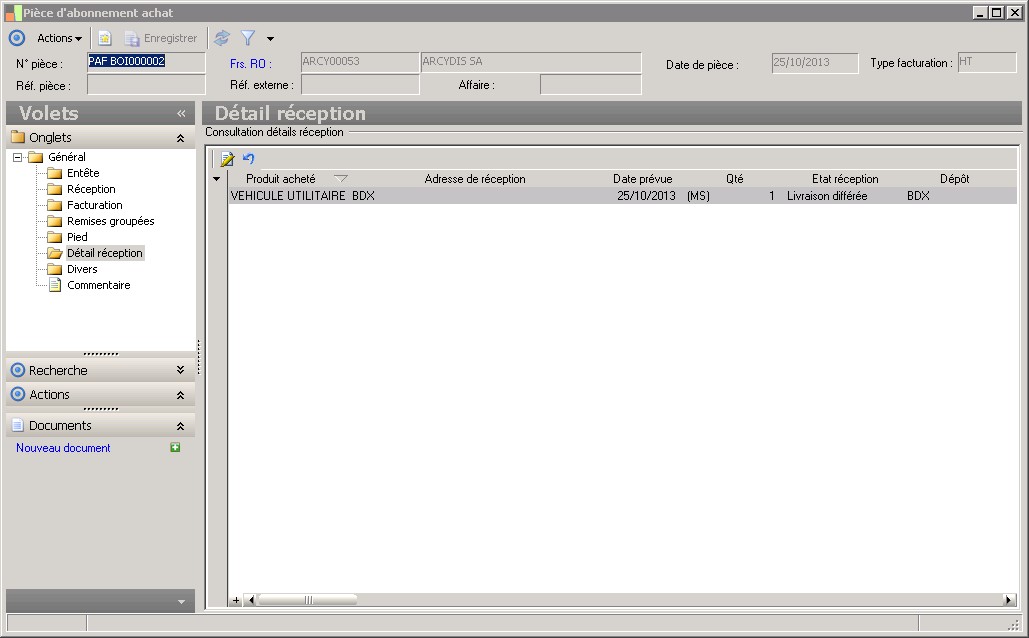Viewport: 1029px width, 638px height.
Task: Collapse the Volets side panel with double chevron
Action: click(x=181, y=114)
